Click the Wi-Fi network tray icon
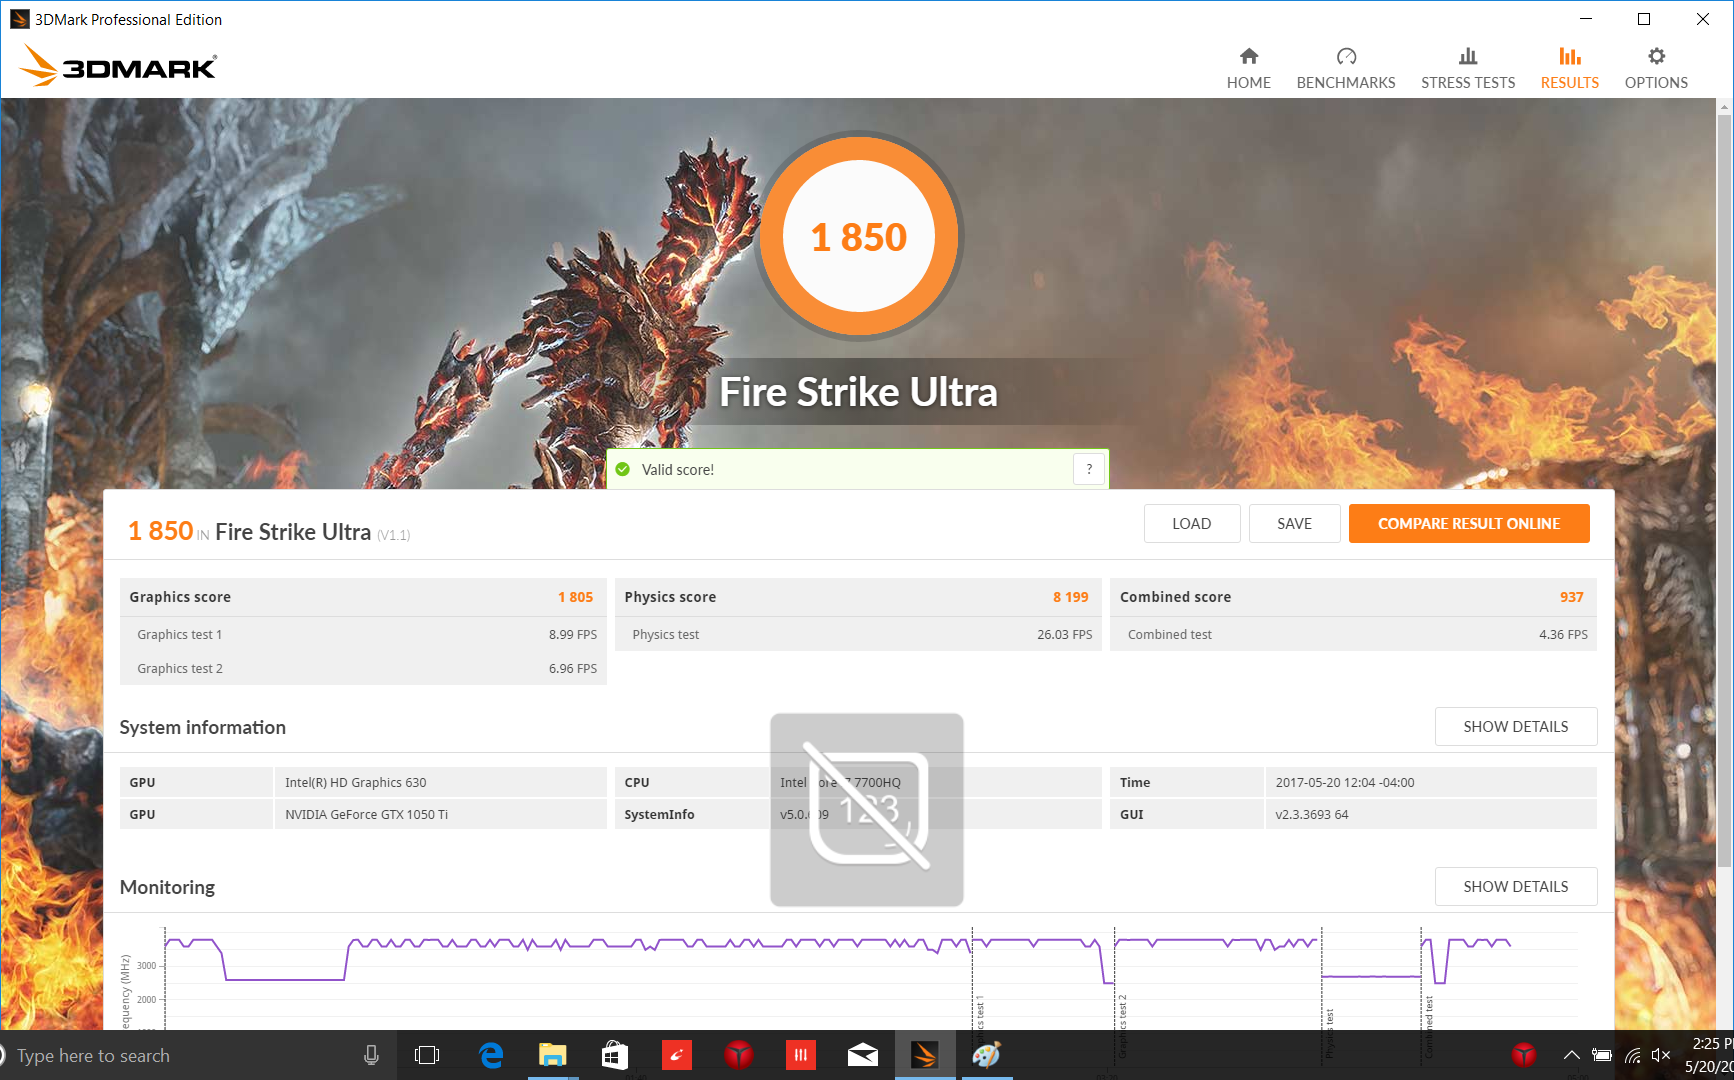The height and width of the screenshot is (1080, 1734). pyautogui.click(x=1632, y=1055)
